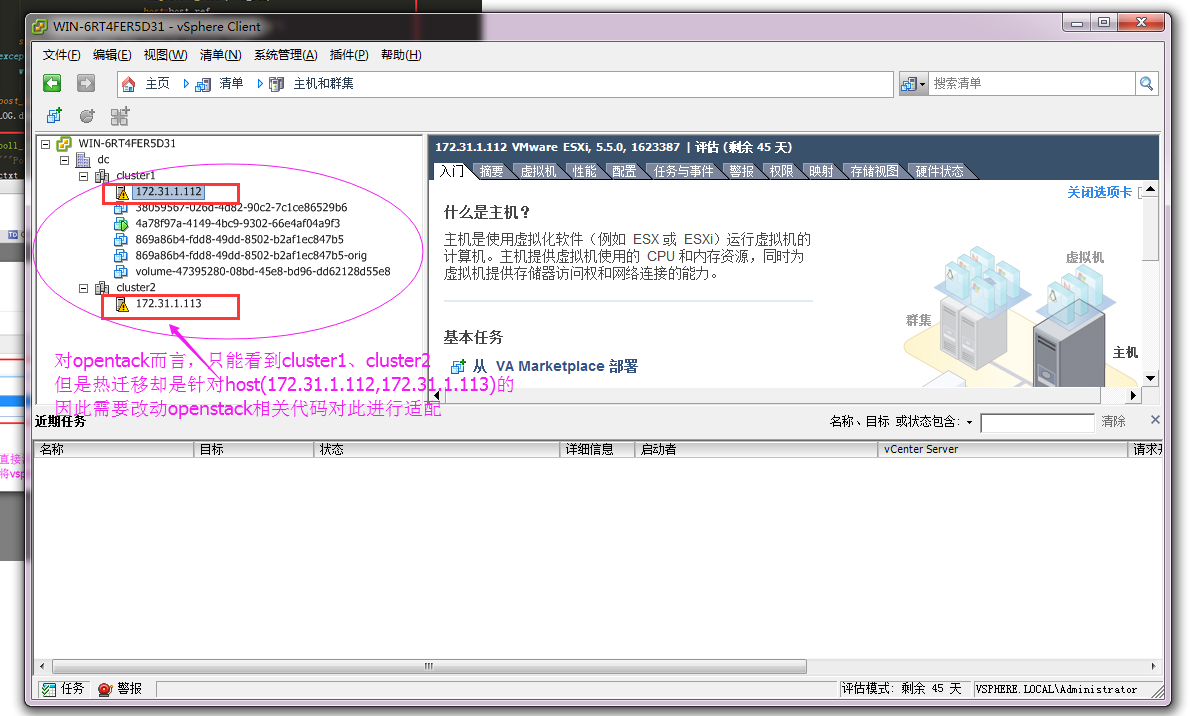Select host 172.31.1.112 in the tree
Screen dimensions: 1194x716
tap(168, 192)
